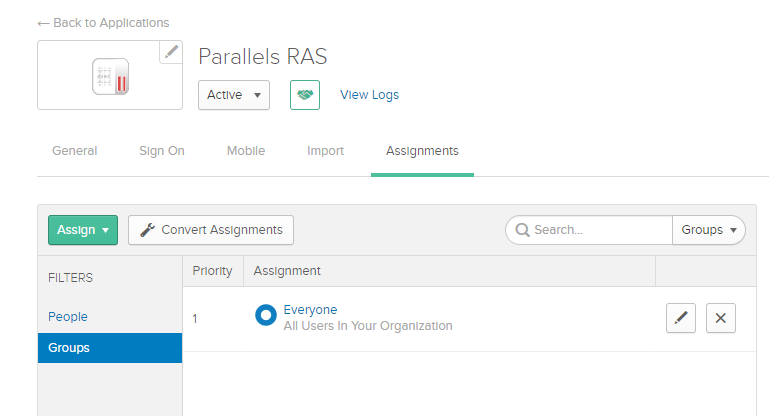The height and width of the screenshot is (416, 769).
Task: Open the Groups search-scope dropdown
Action: (x=708, y=230)
